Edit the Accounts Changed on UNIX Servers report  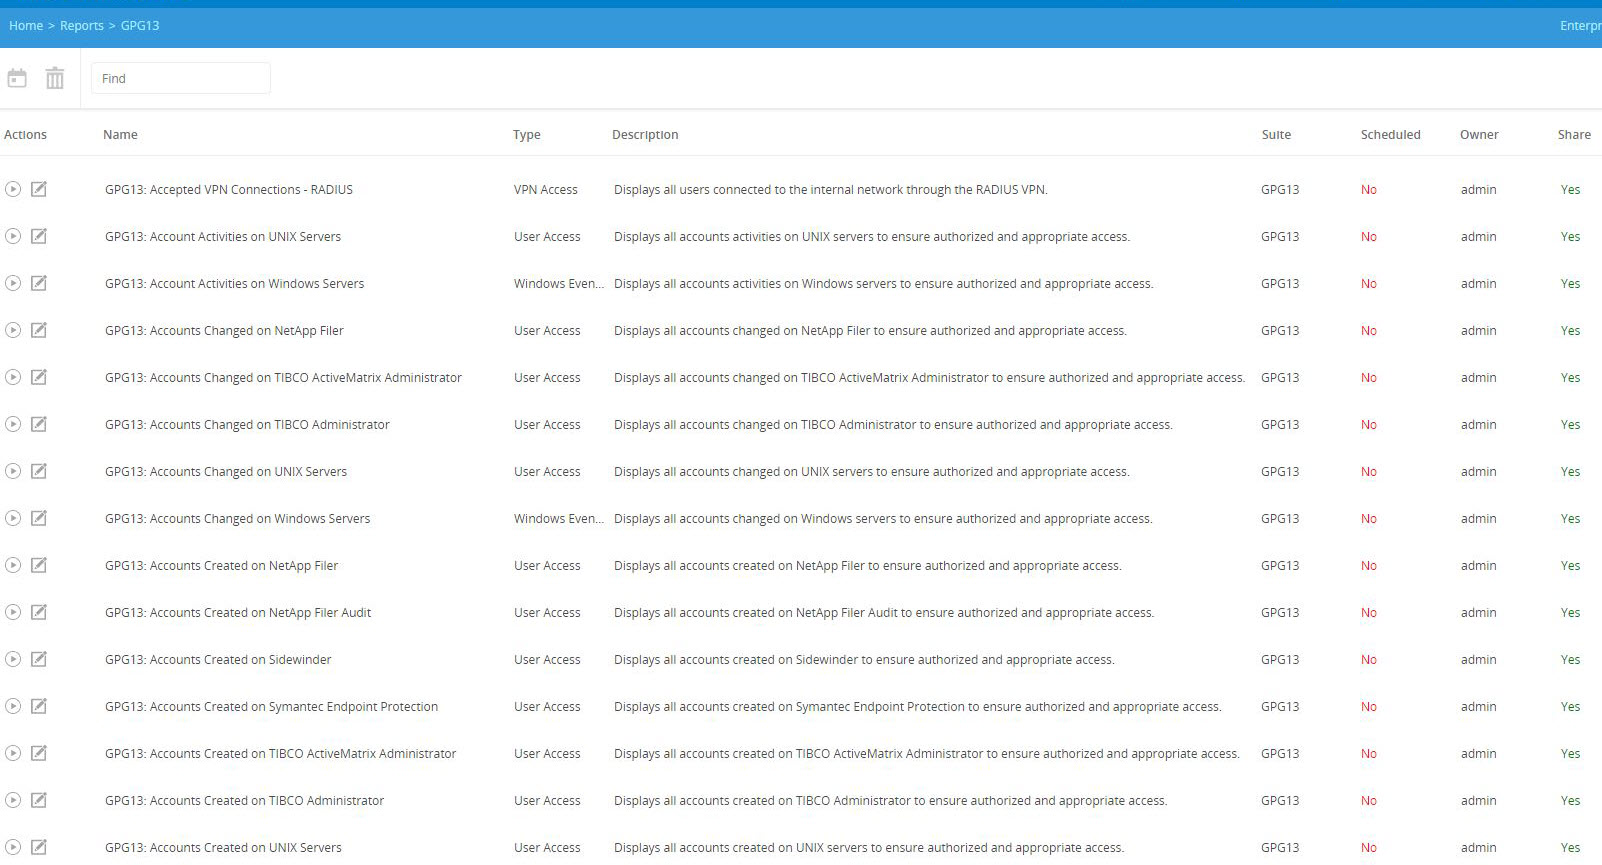pos(39,471)
